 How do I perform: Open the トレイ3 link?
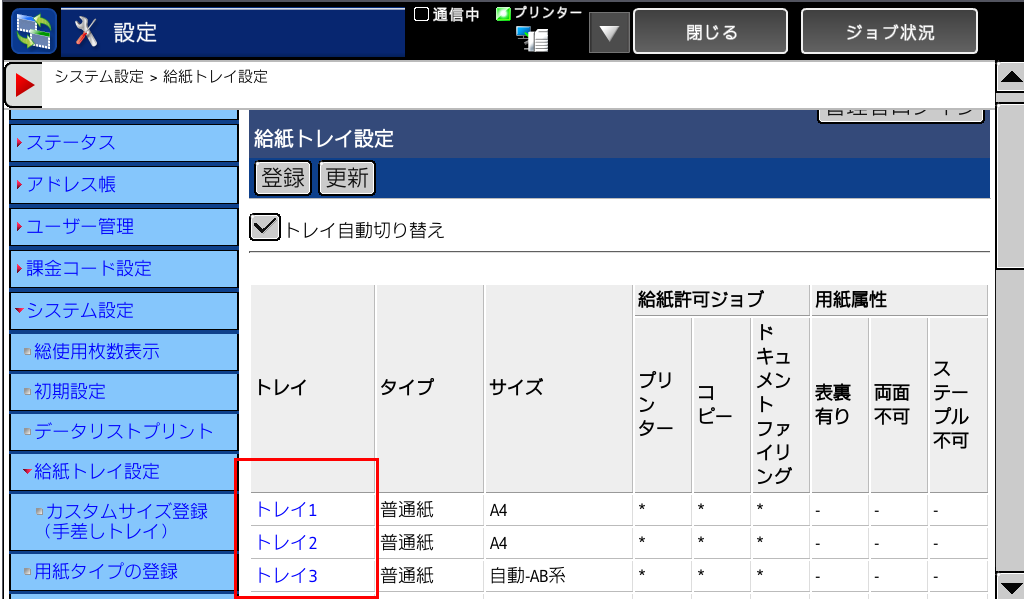click(286, 575)
